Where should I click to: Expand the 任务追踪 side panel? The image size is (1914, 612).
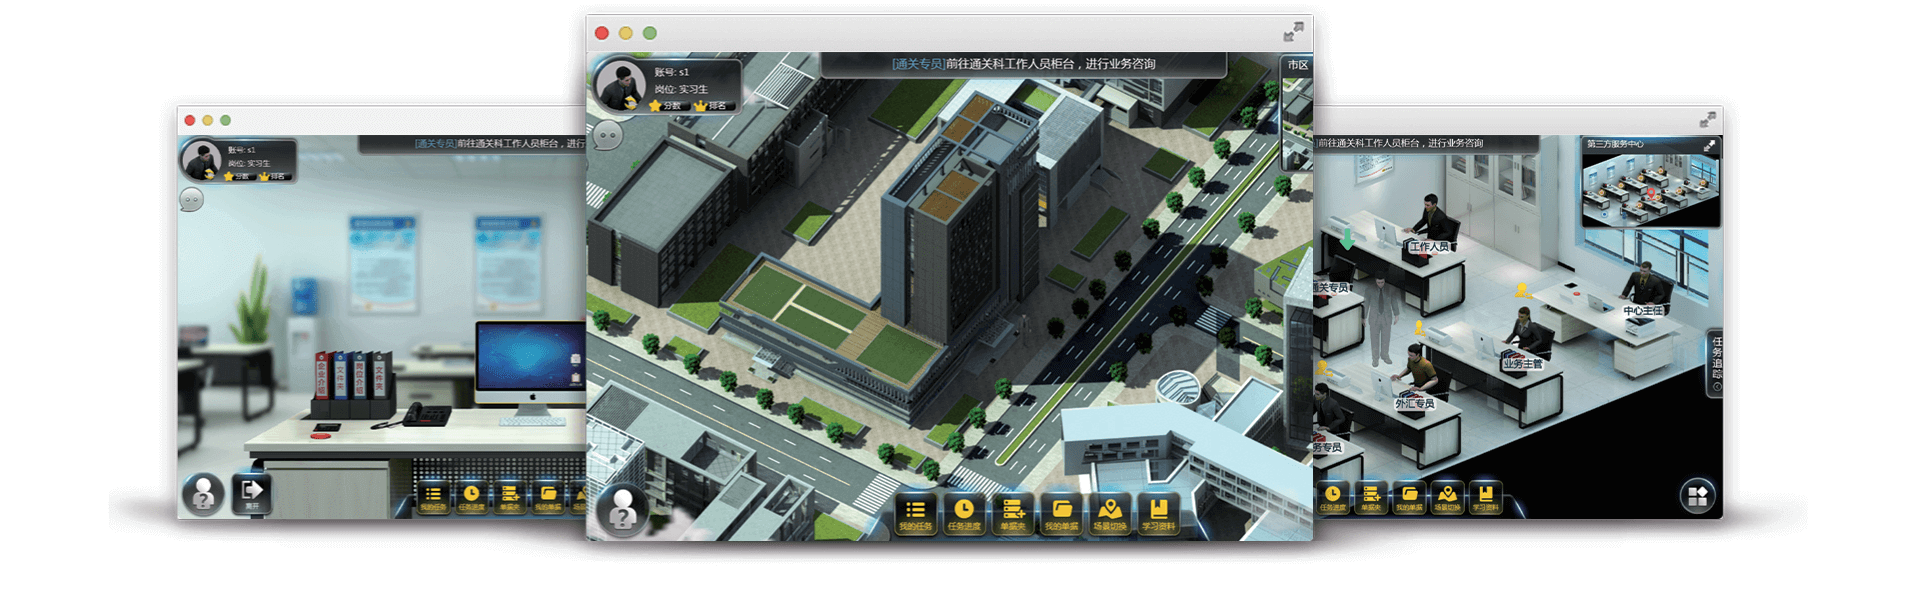pyautogui.click(x=1716, y=363)
